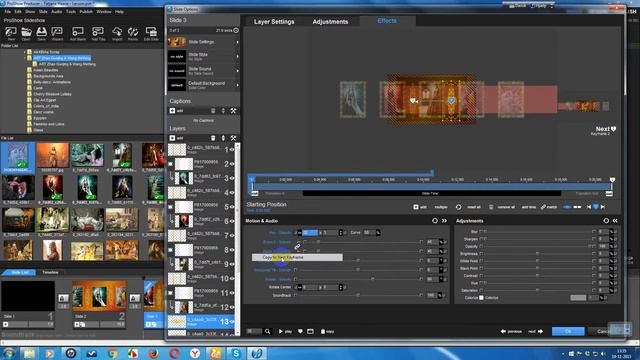Switch to the Adjustments tab
Image resolution: width=640 pixels, height=360 pixels.
click(330, 22)
